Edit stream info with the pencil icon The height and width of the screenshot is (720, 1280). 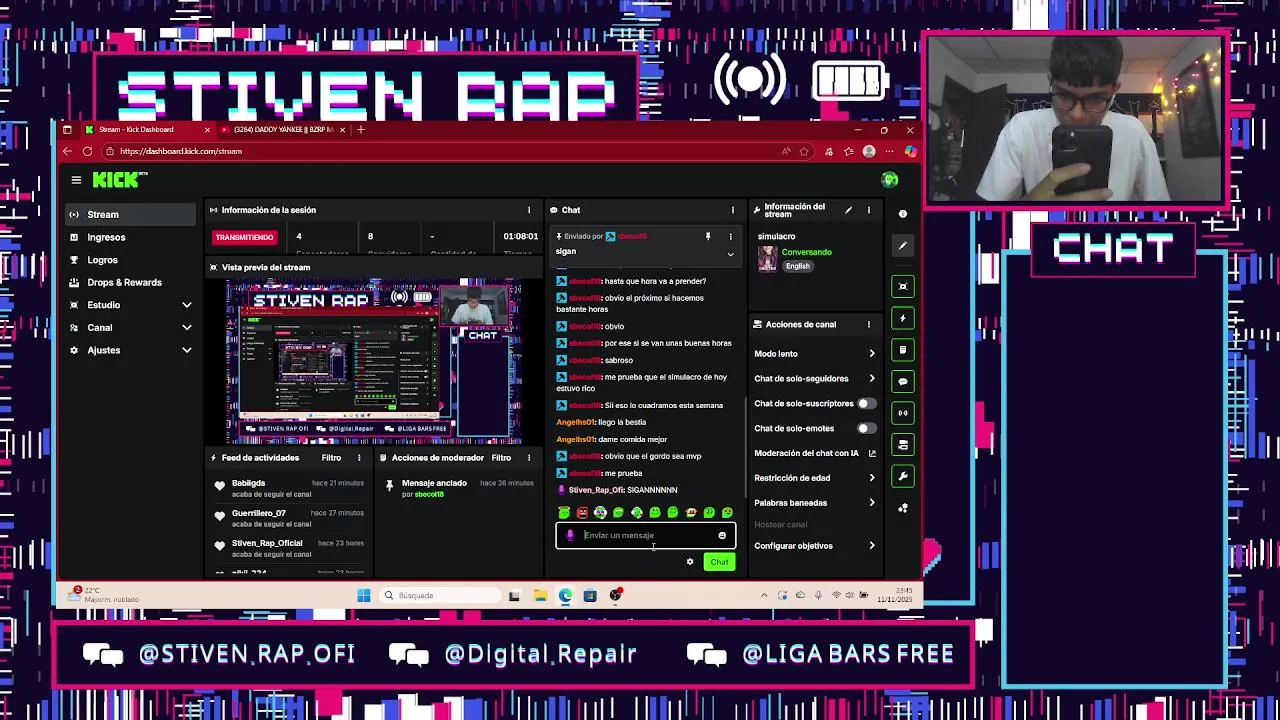[x=848, y=210]
